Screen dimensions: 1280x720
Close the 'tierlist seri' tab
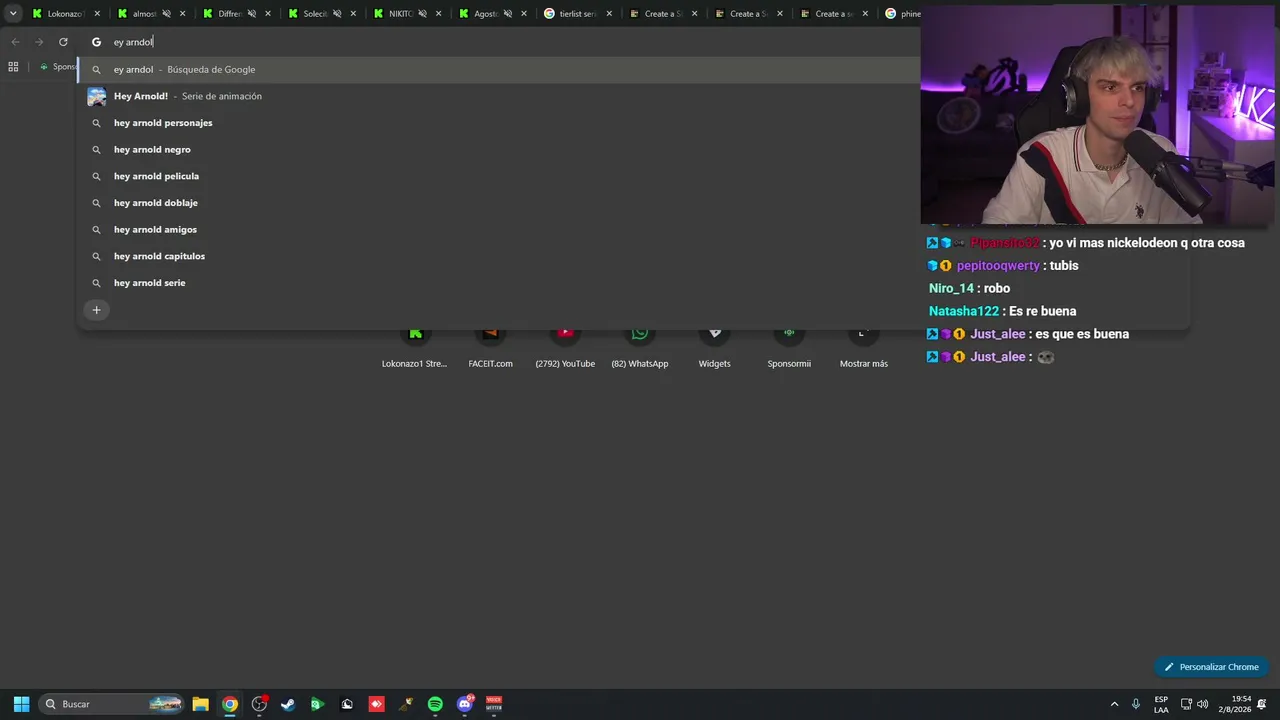click(x=609, y=14)
